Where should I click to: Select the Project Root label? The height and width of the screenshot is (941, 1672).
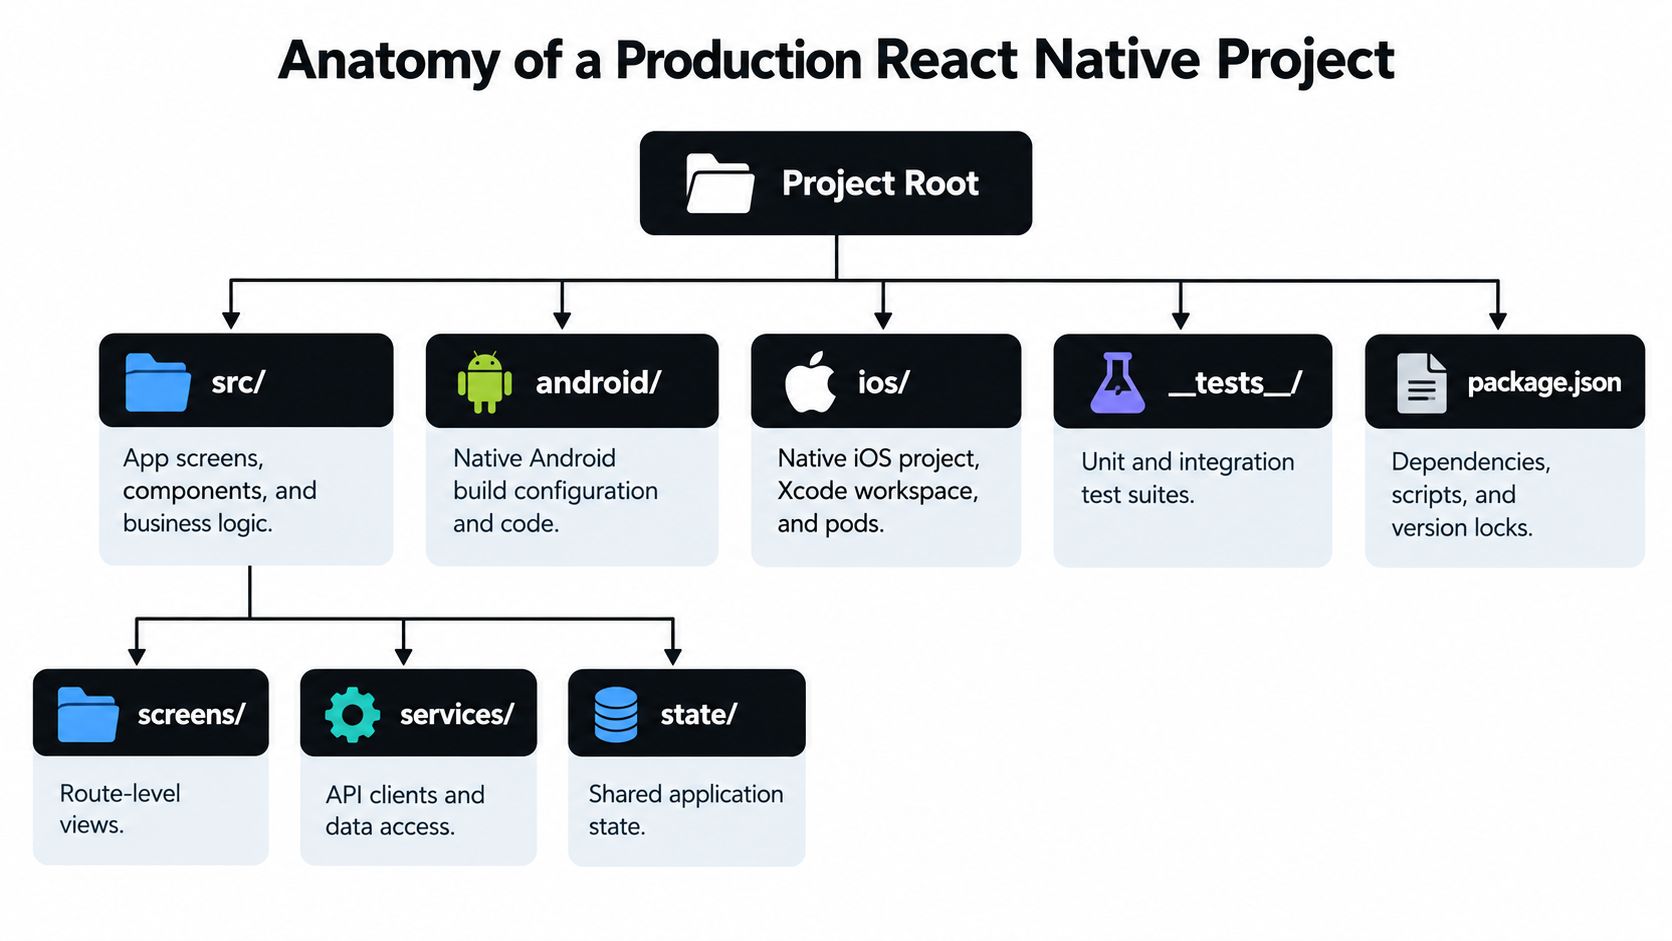880,184
